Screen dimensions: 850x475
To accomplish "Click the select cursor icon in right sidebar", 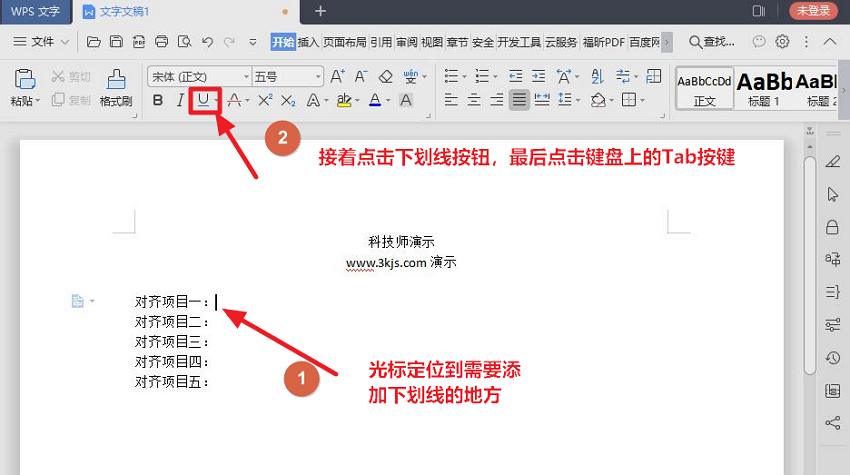I will point(833,194).
